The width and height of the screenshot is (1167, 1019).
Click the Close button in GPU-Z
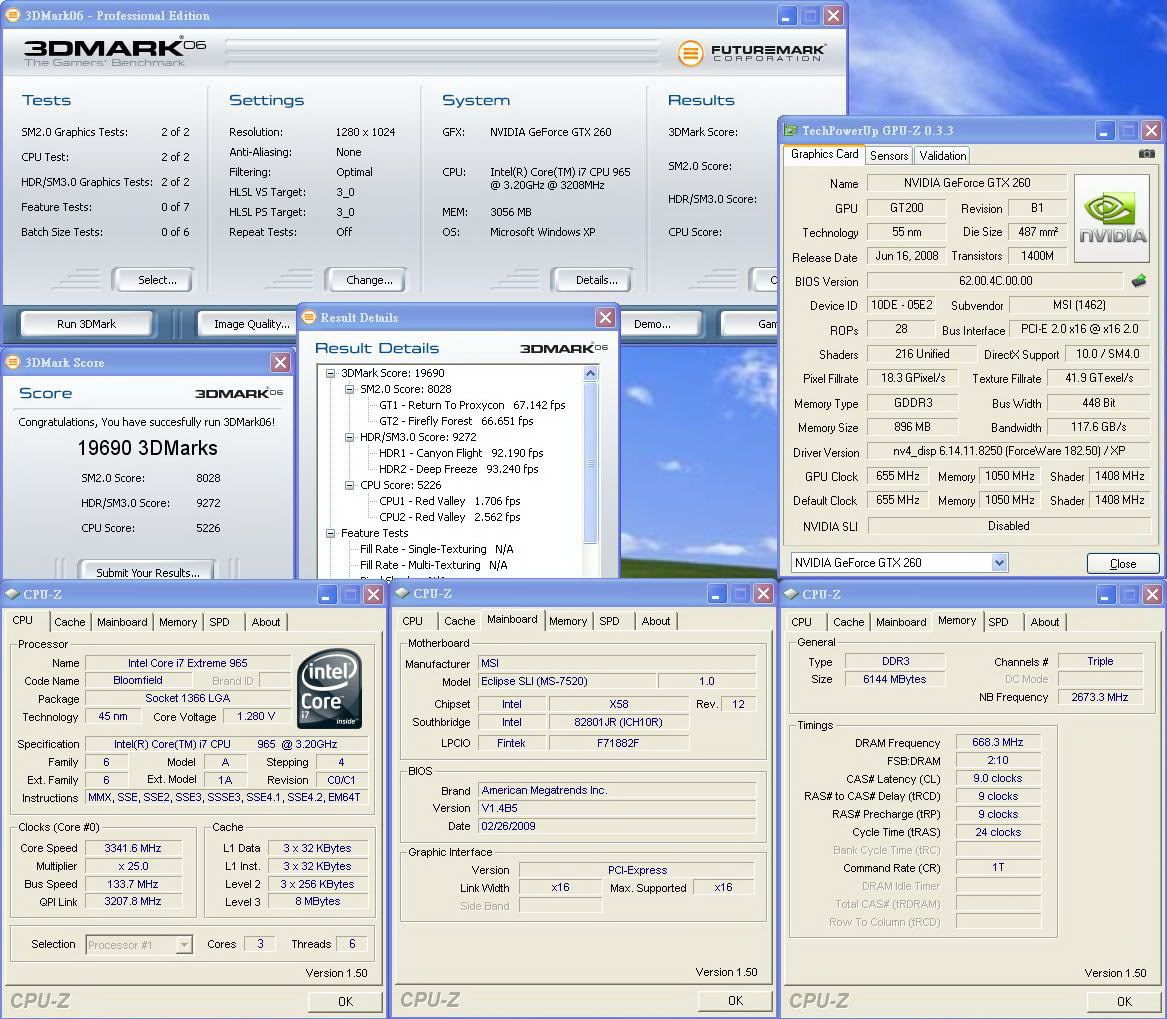click(1122, 563)
